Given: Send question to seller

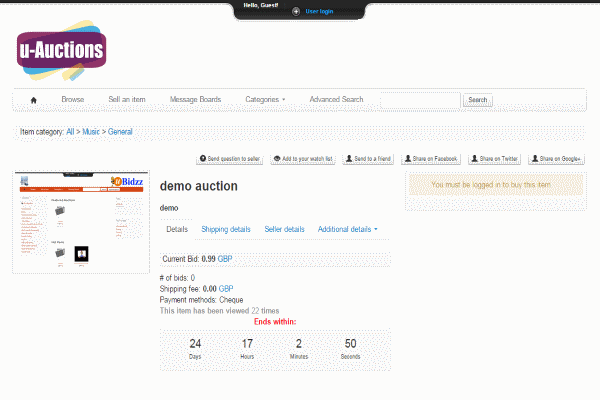Looking at the screenshot, I should [x=230, y=159].
